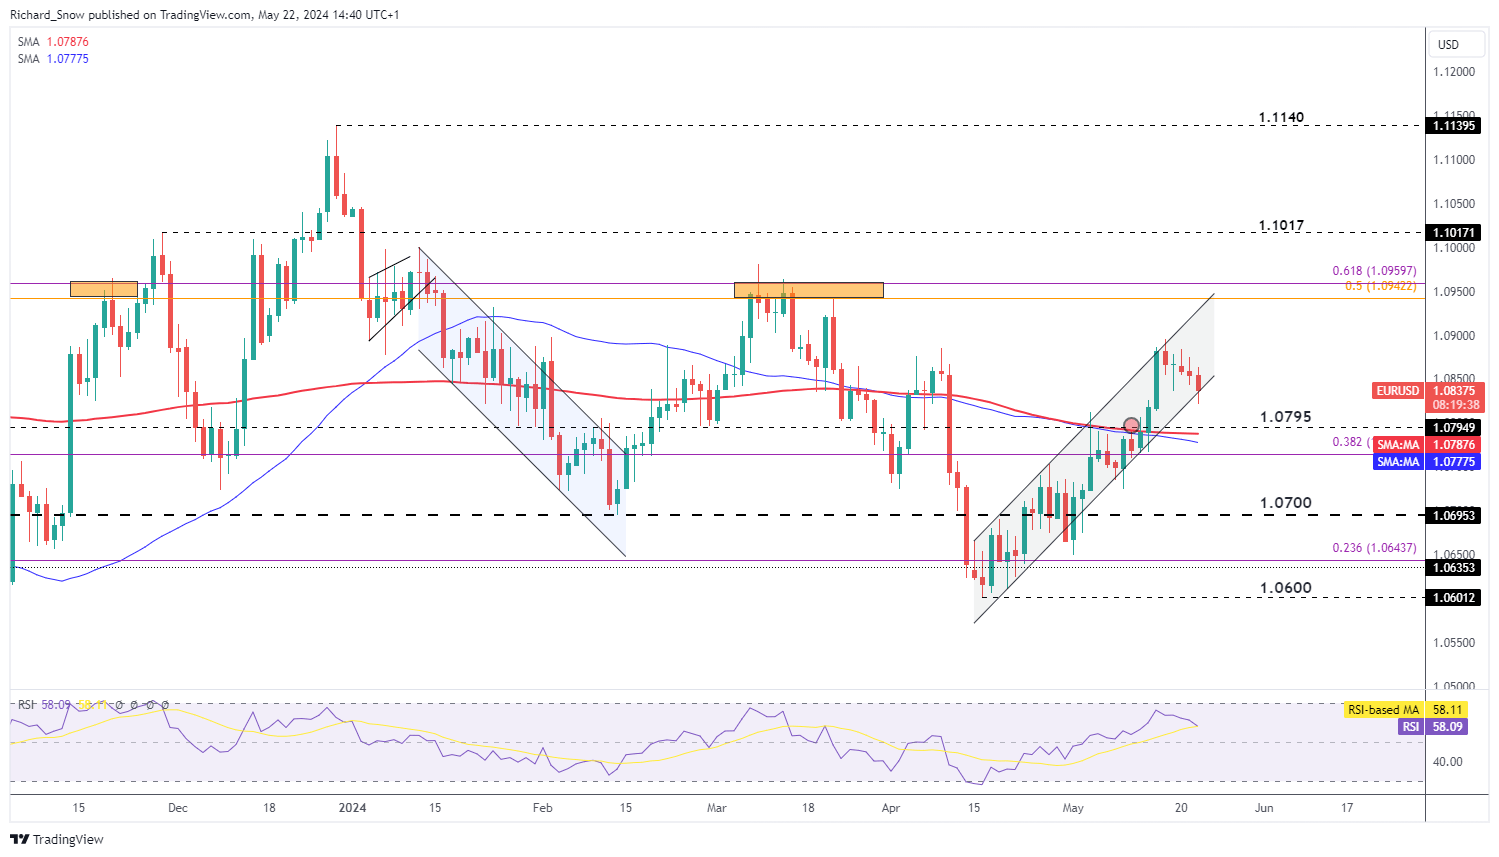Click the 1.06953 price level tag
This screenshot has width=1499, height=857.
pos(1454,515)
